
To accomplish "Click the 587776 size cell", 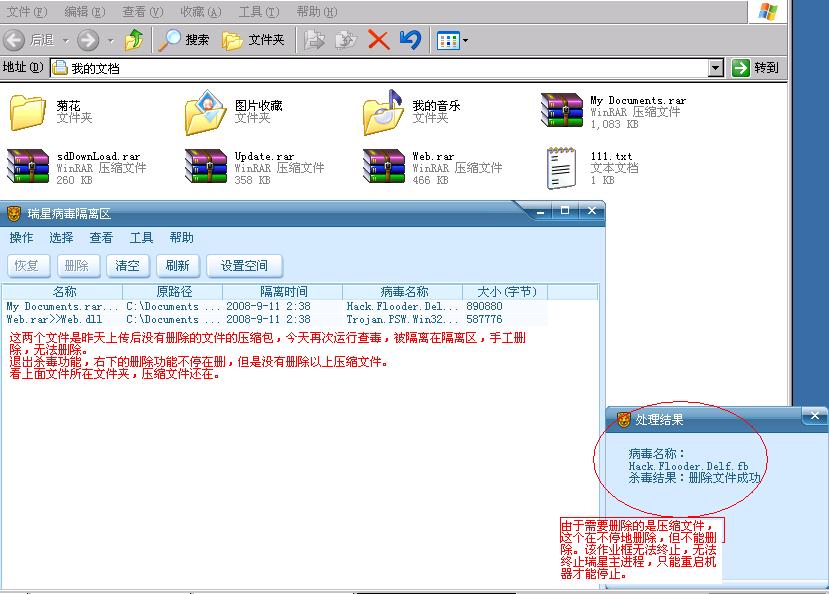I will (x=484, y=319).
